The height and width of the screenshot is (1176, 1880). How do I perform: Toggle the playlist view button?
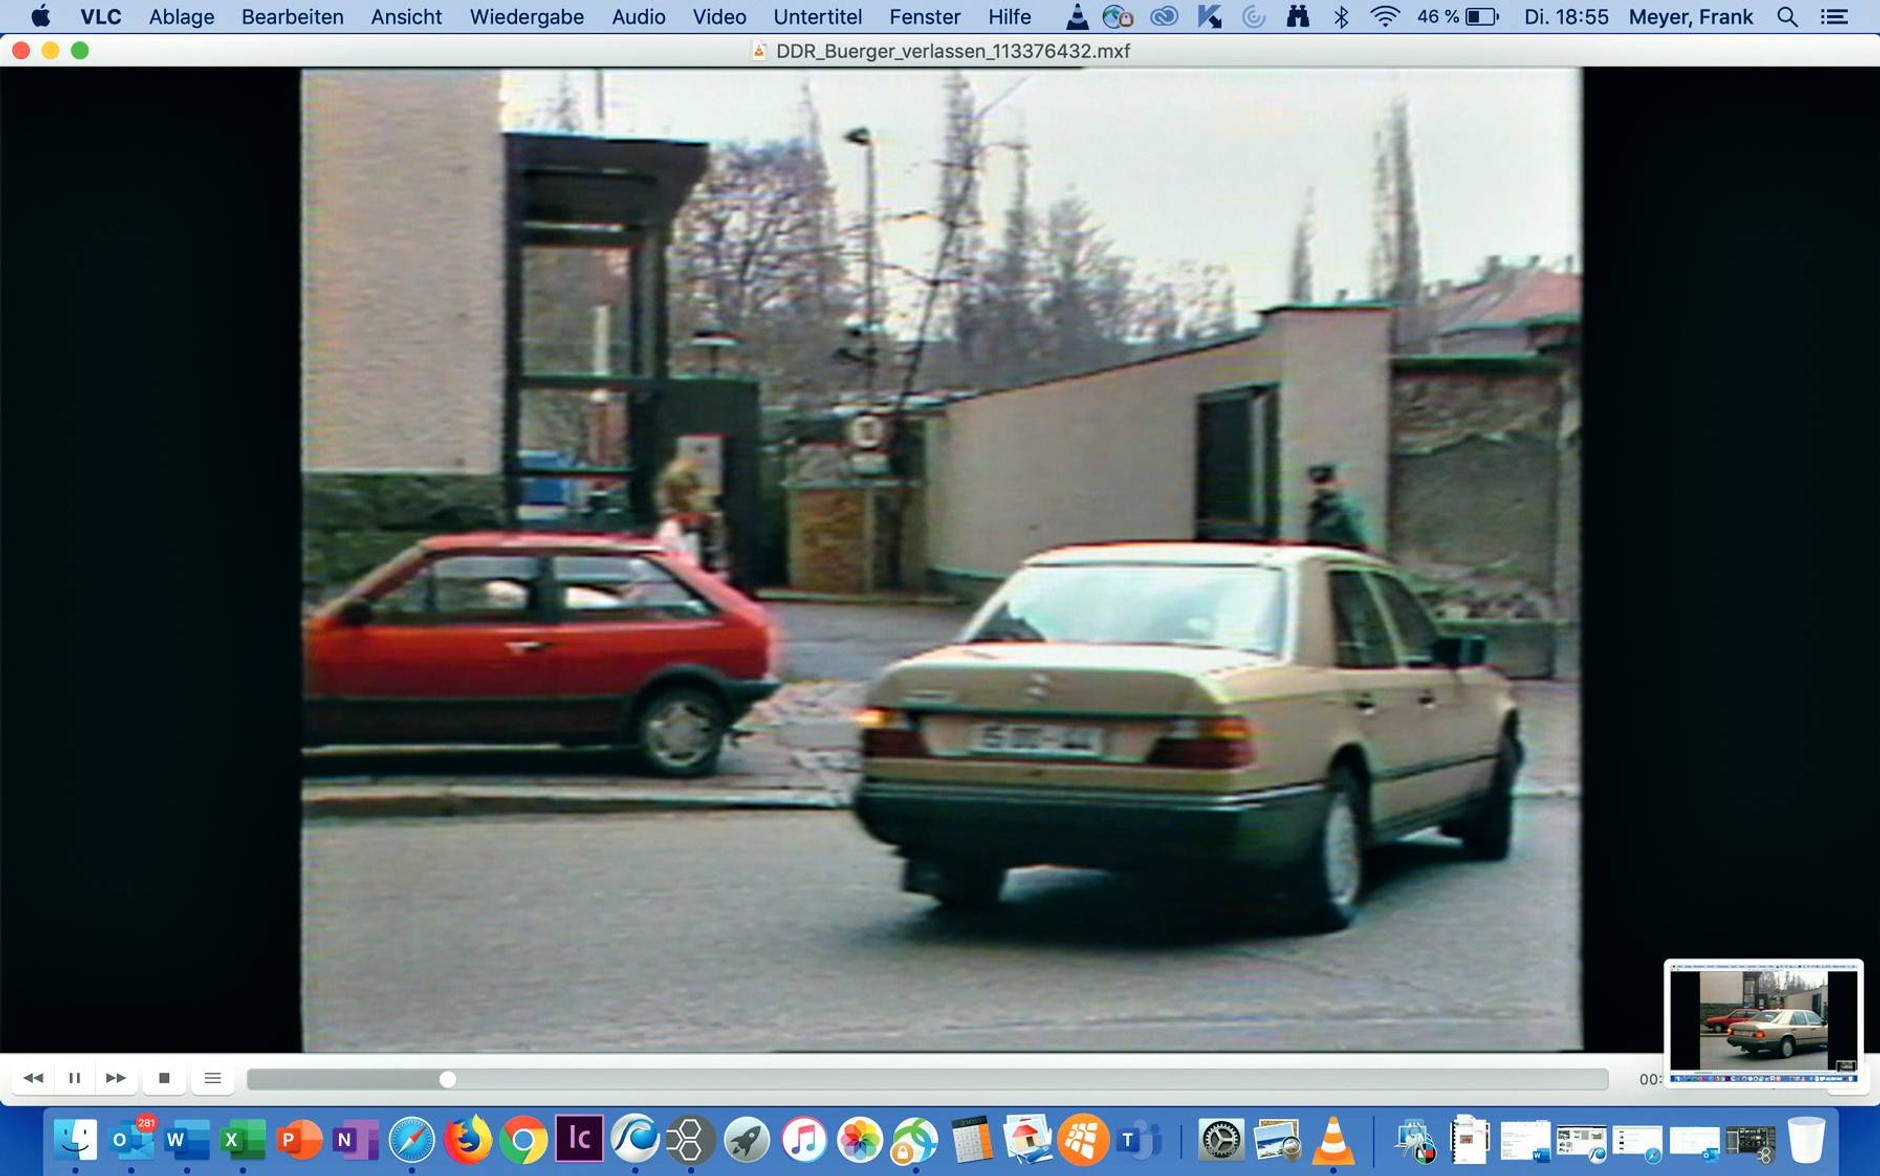click(x=212, y=1078)
